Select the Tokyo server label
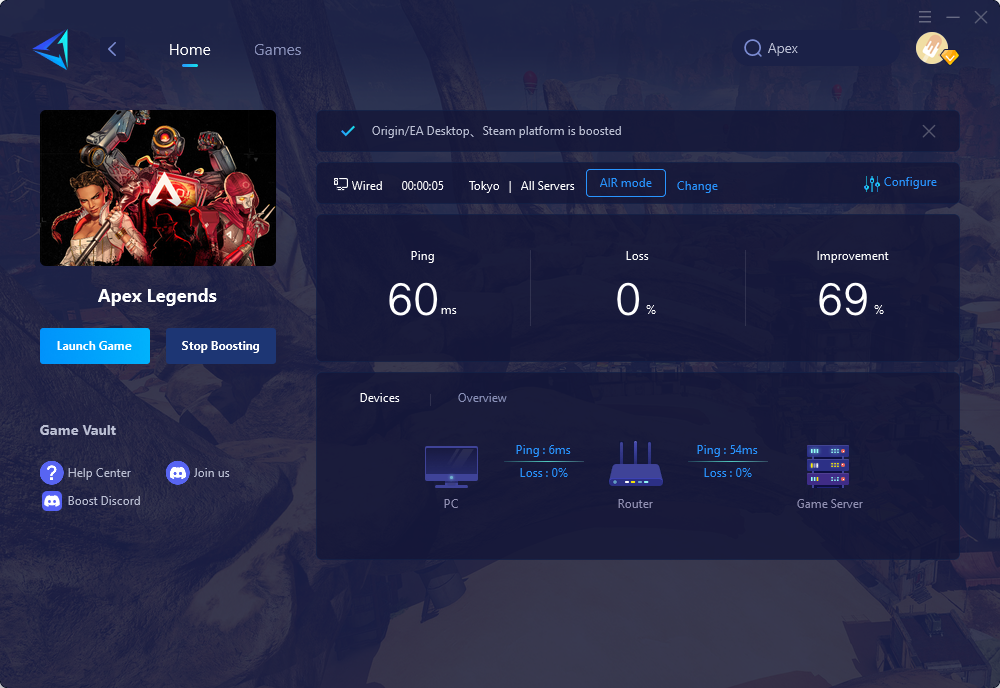 (484, 186)
